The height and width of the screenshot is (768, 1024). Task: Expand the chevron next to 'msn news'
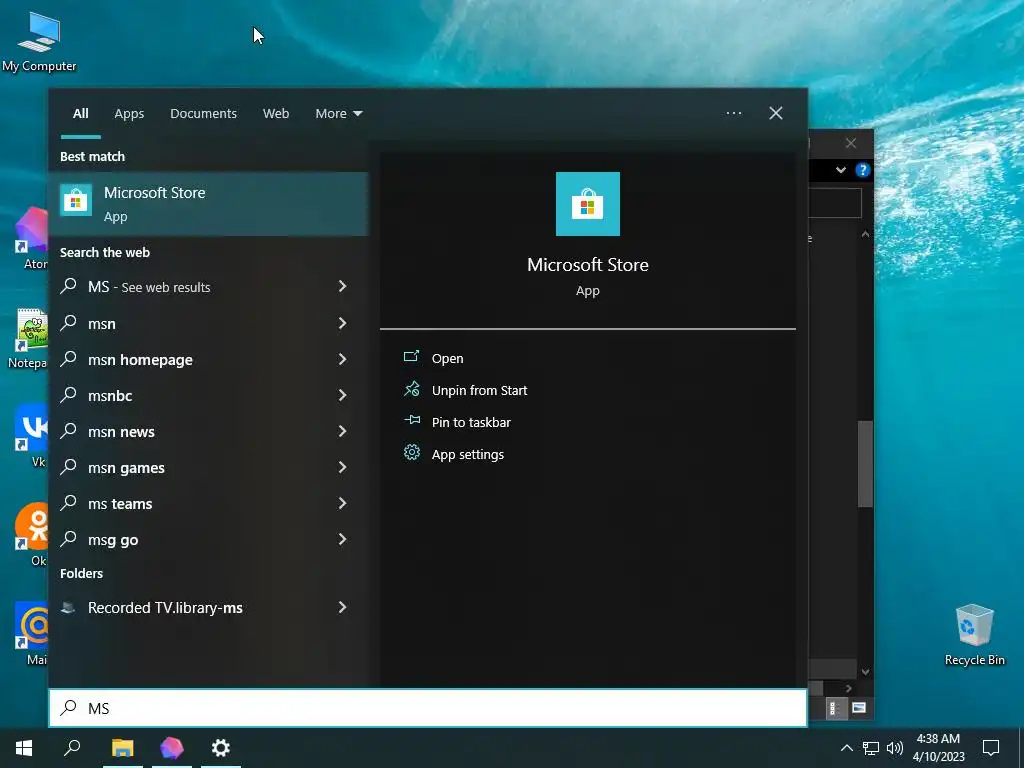(342, 431)
